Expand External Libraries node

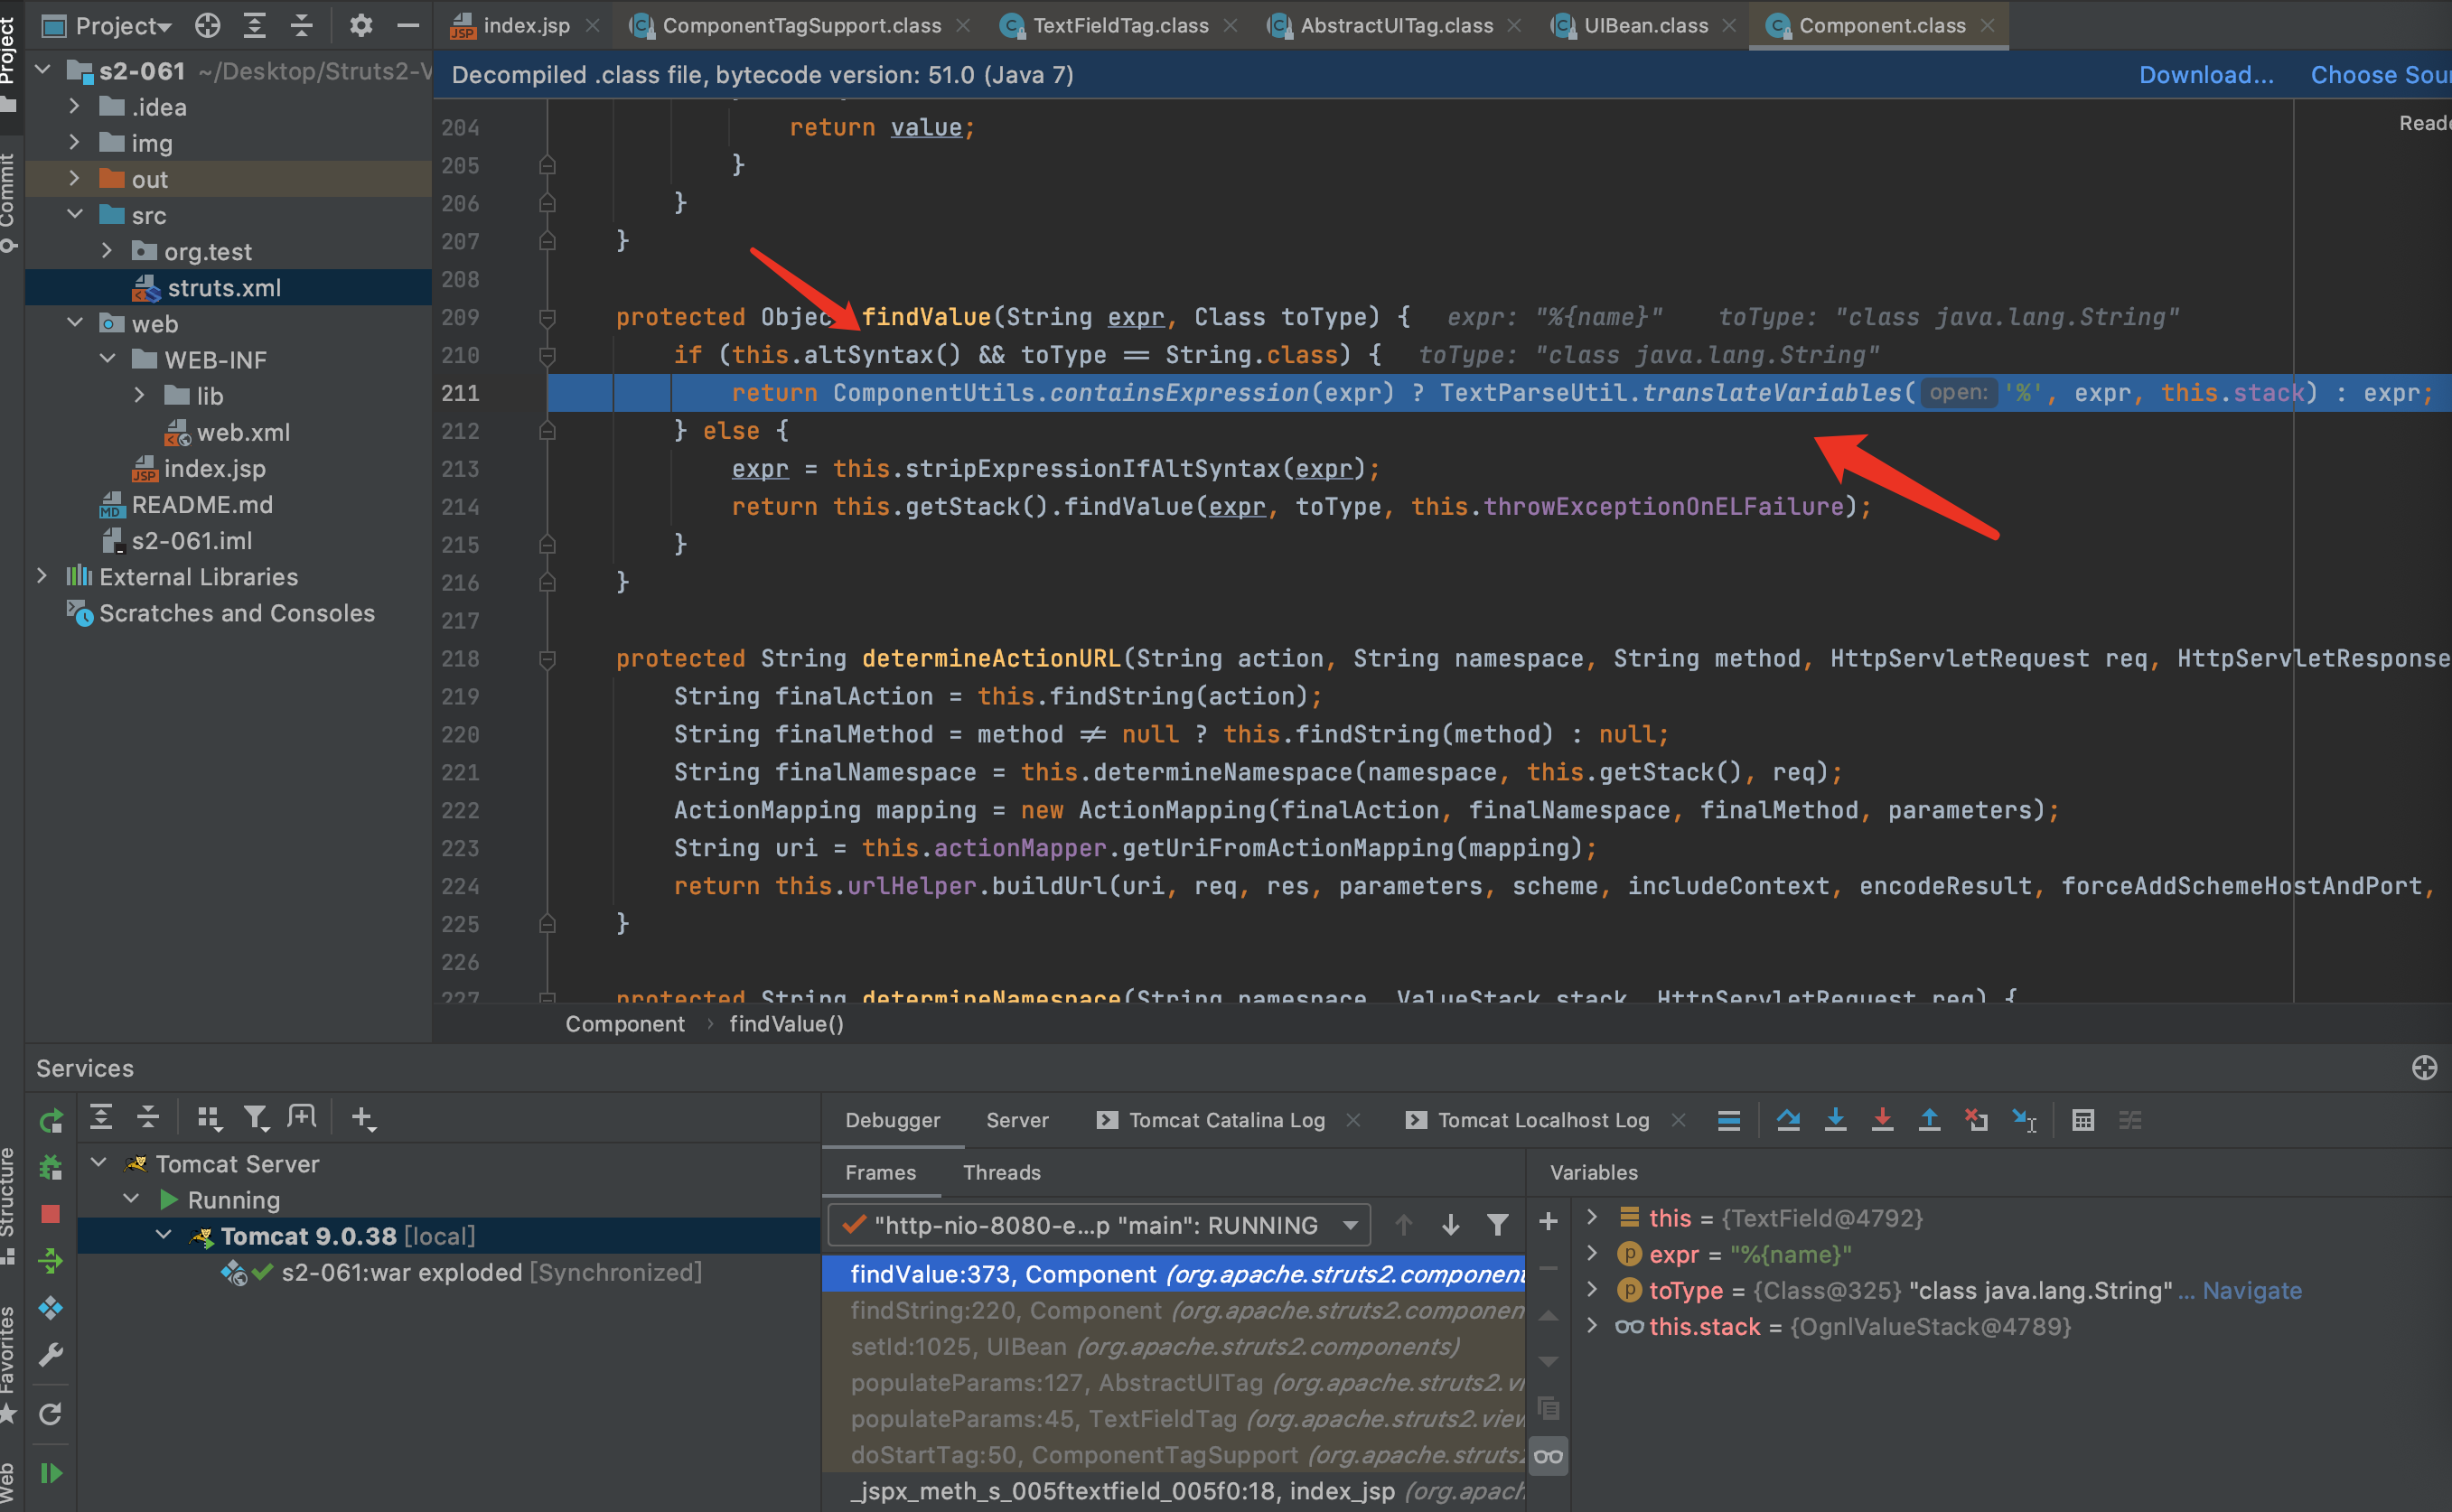[x=42, y=576]
